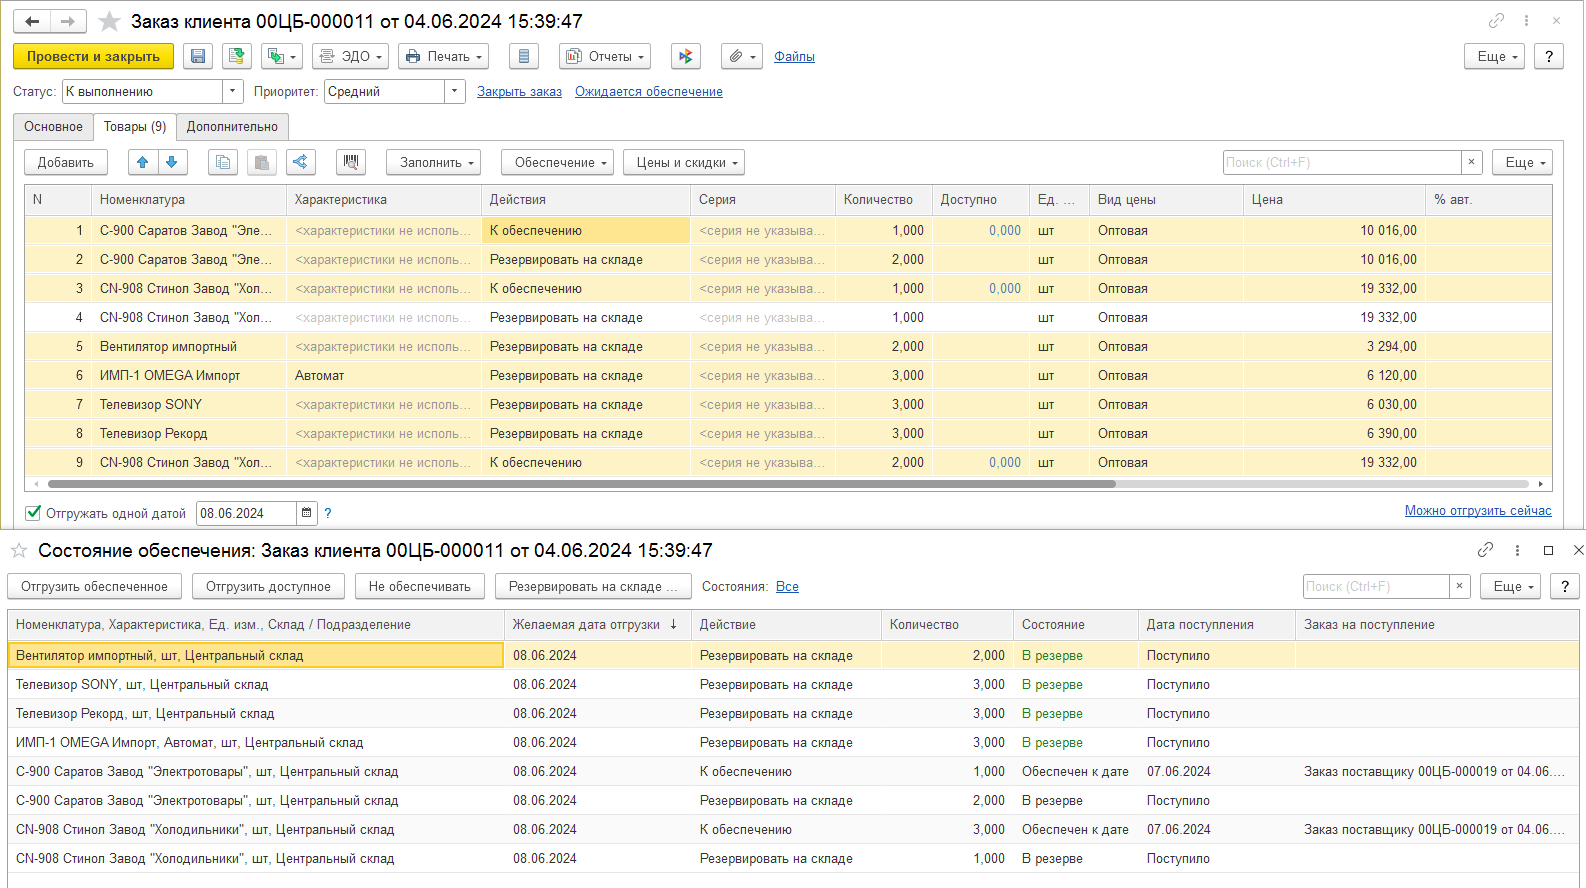
Task: Toggle Отгружать одной датой checkbox
Action: (33, 513)
